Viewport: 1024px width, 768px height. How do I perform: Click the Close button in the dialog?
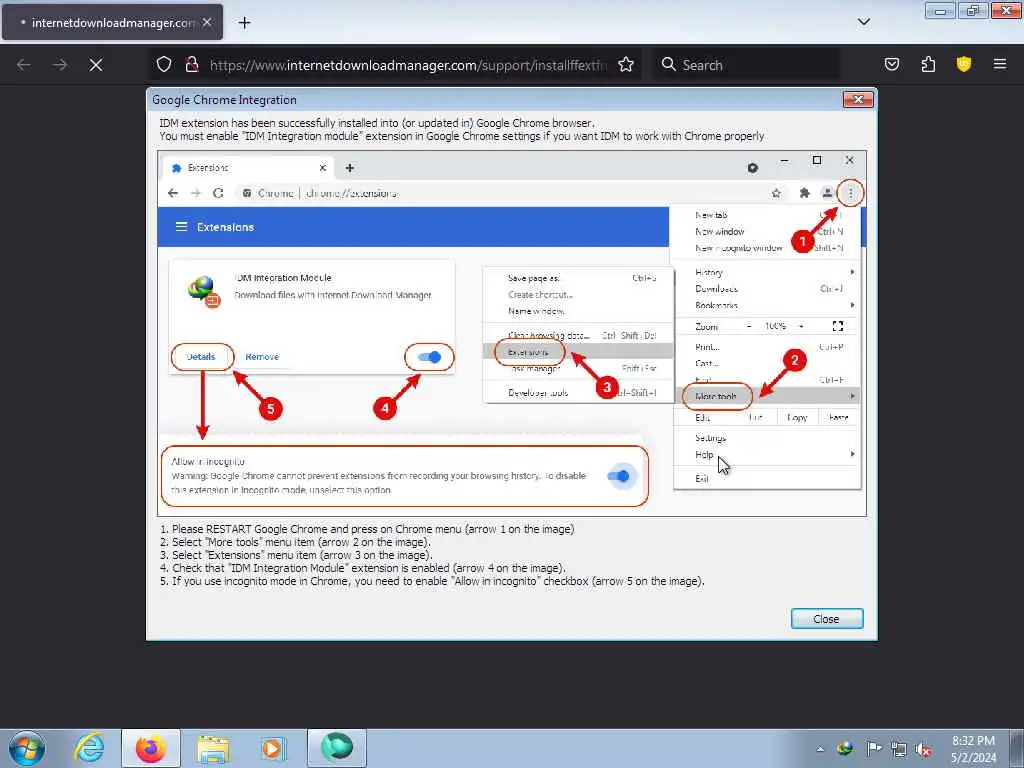pyautogui.click(x=827, y=618)
